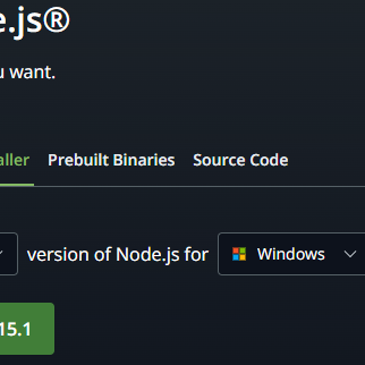Click the word 'Binaries' in tab bar

[144, 160]
